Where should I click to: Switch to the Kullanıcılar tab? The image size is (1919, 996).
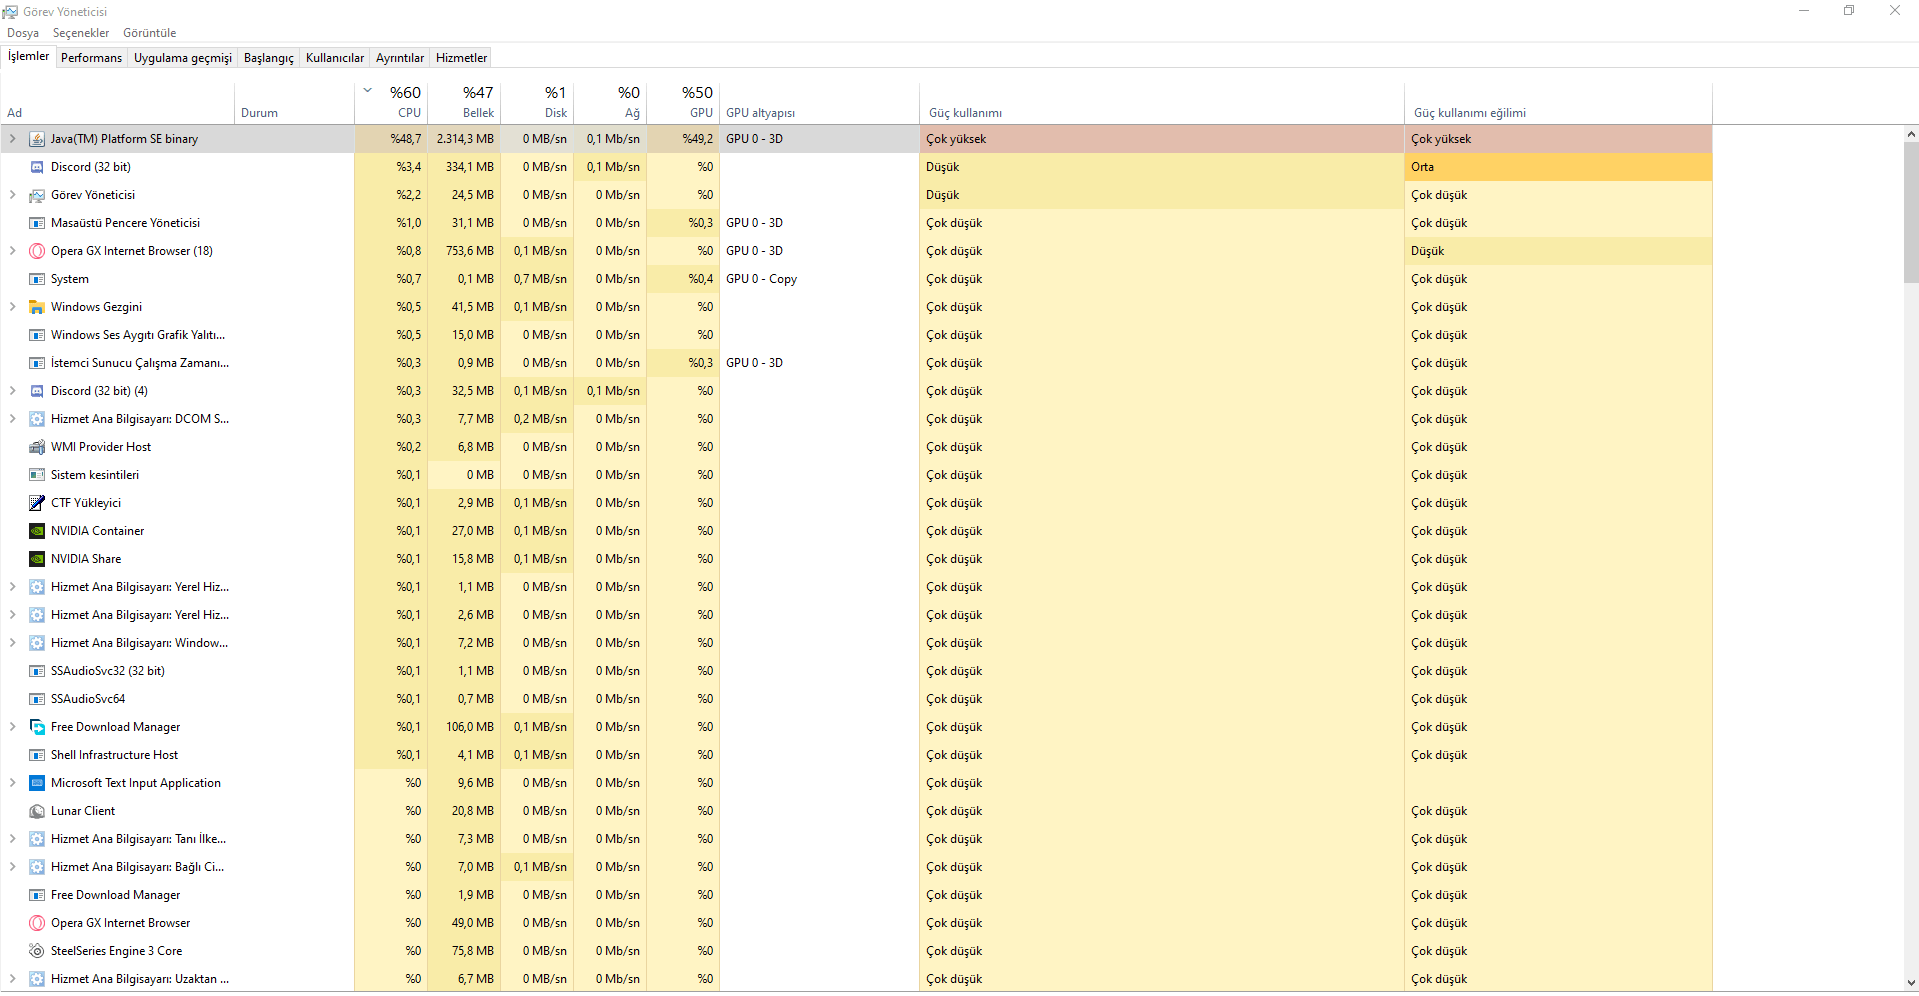click(335, 58)
